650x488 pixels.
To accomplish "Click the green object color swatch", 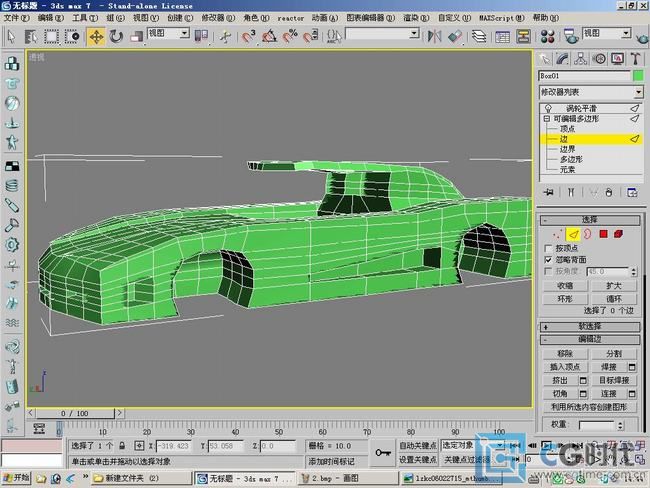I will [x=638, y=75].
